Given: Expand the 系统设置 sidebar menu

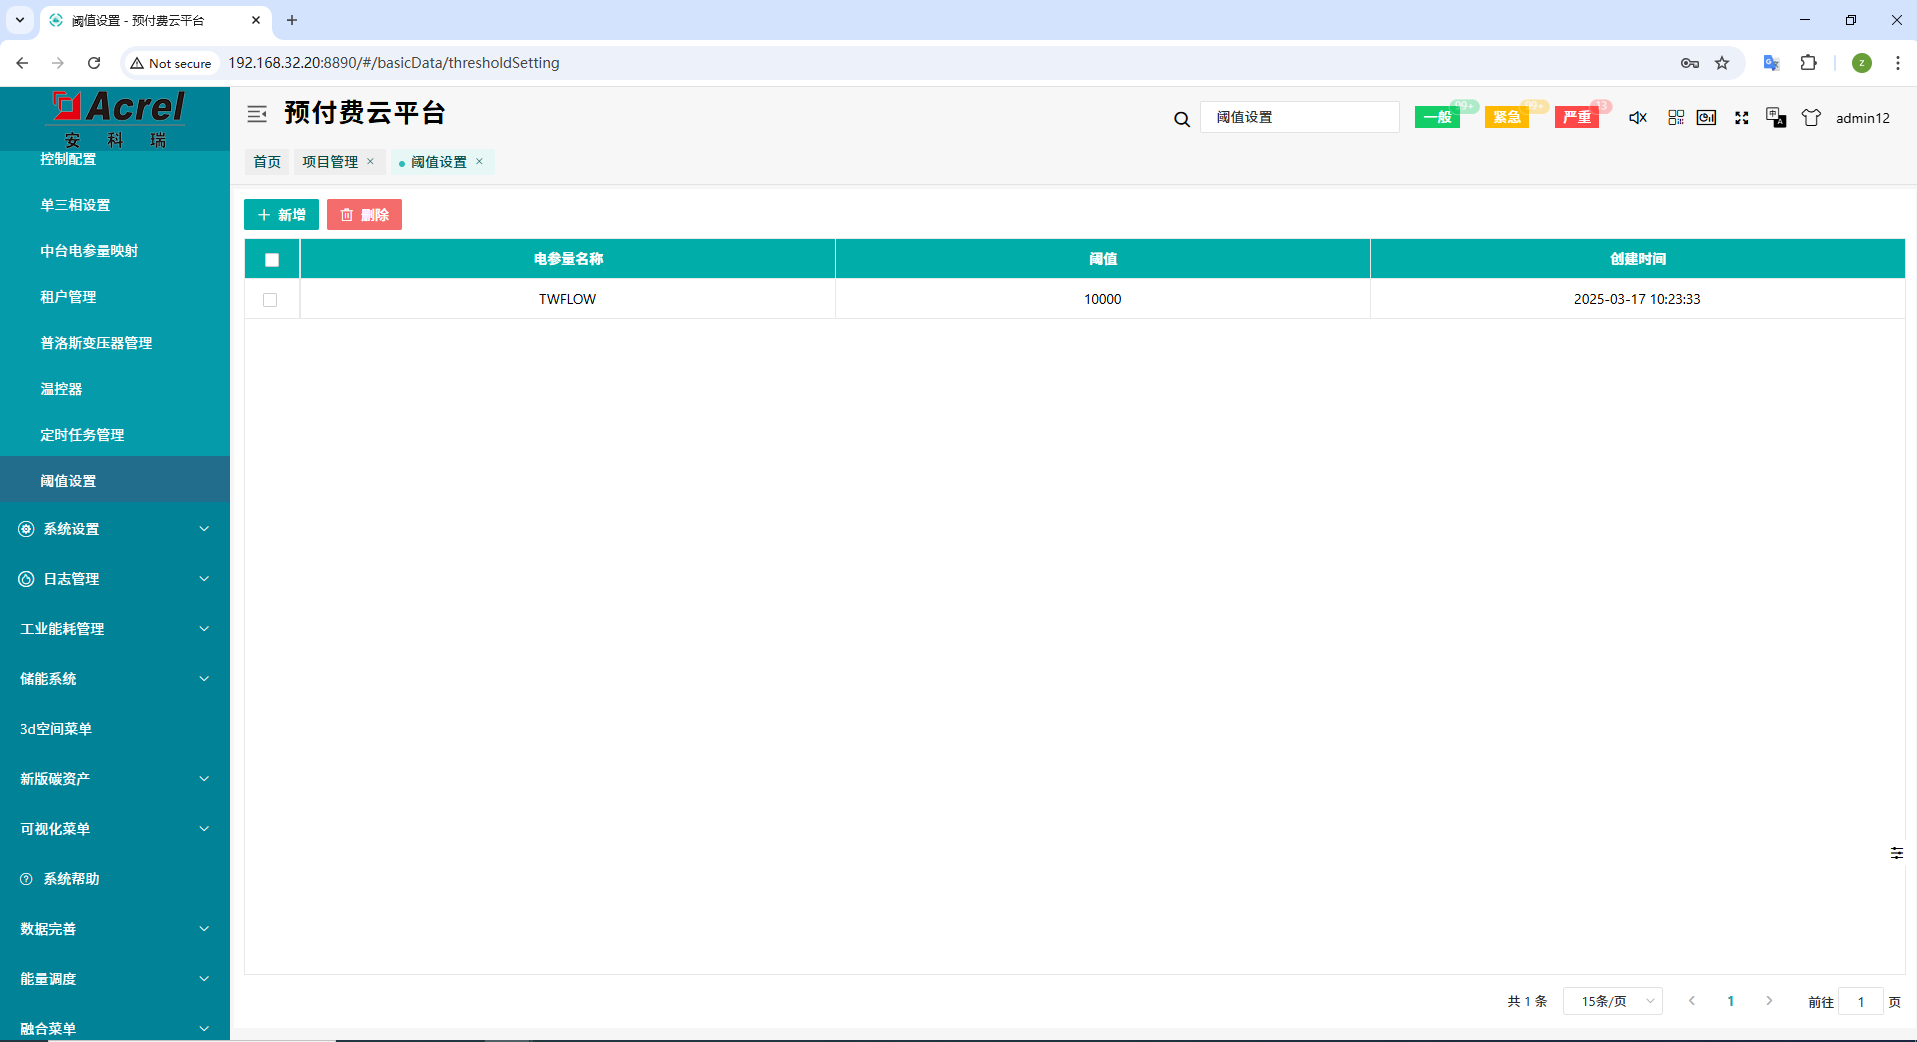Looking at the screenshot, I should 115,529.
